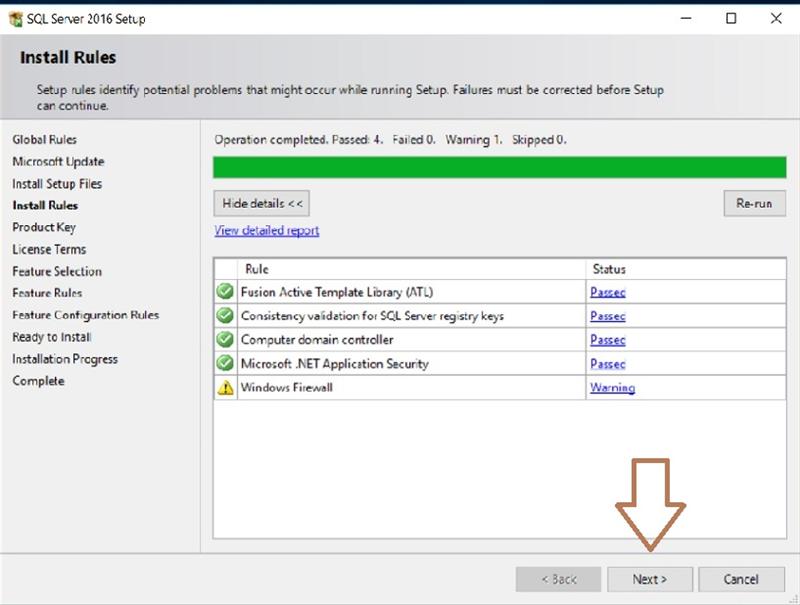Screen dimensions: 800x605
Task: Click yellow warning icon beside Windows Firewall
Action: (x=225, y=388)
